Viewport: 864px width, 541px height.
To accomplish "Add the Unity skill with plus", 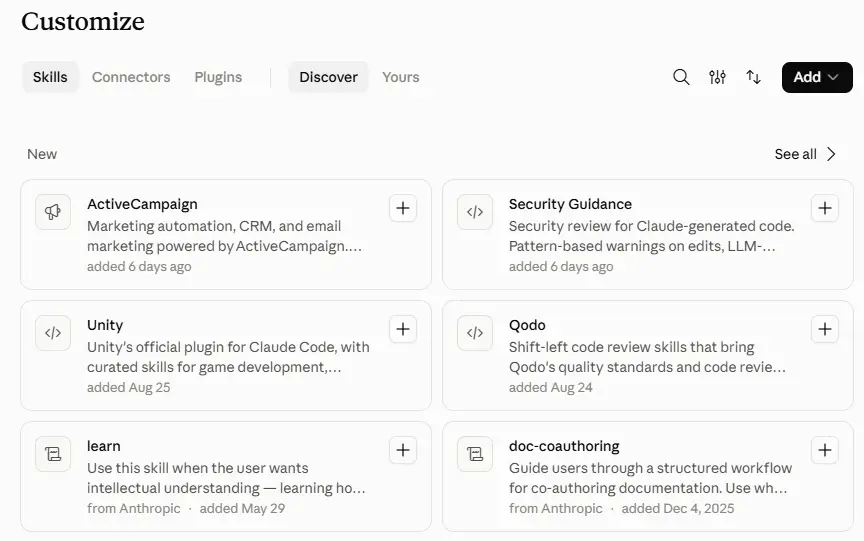I will tap(403, 329).
